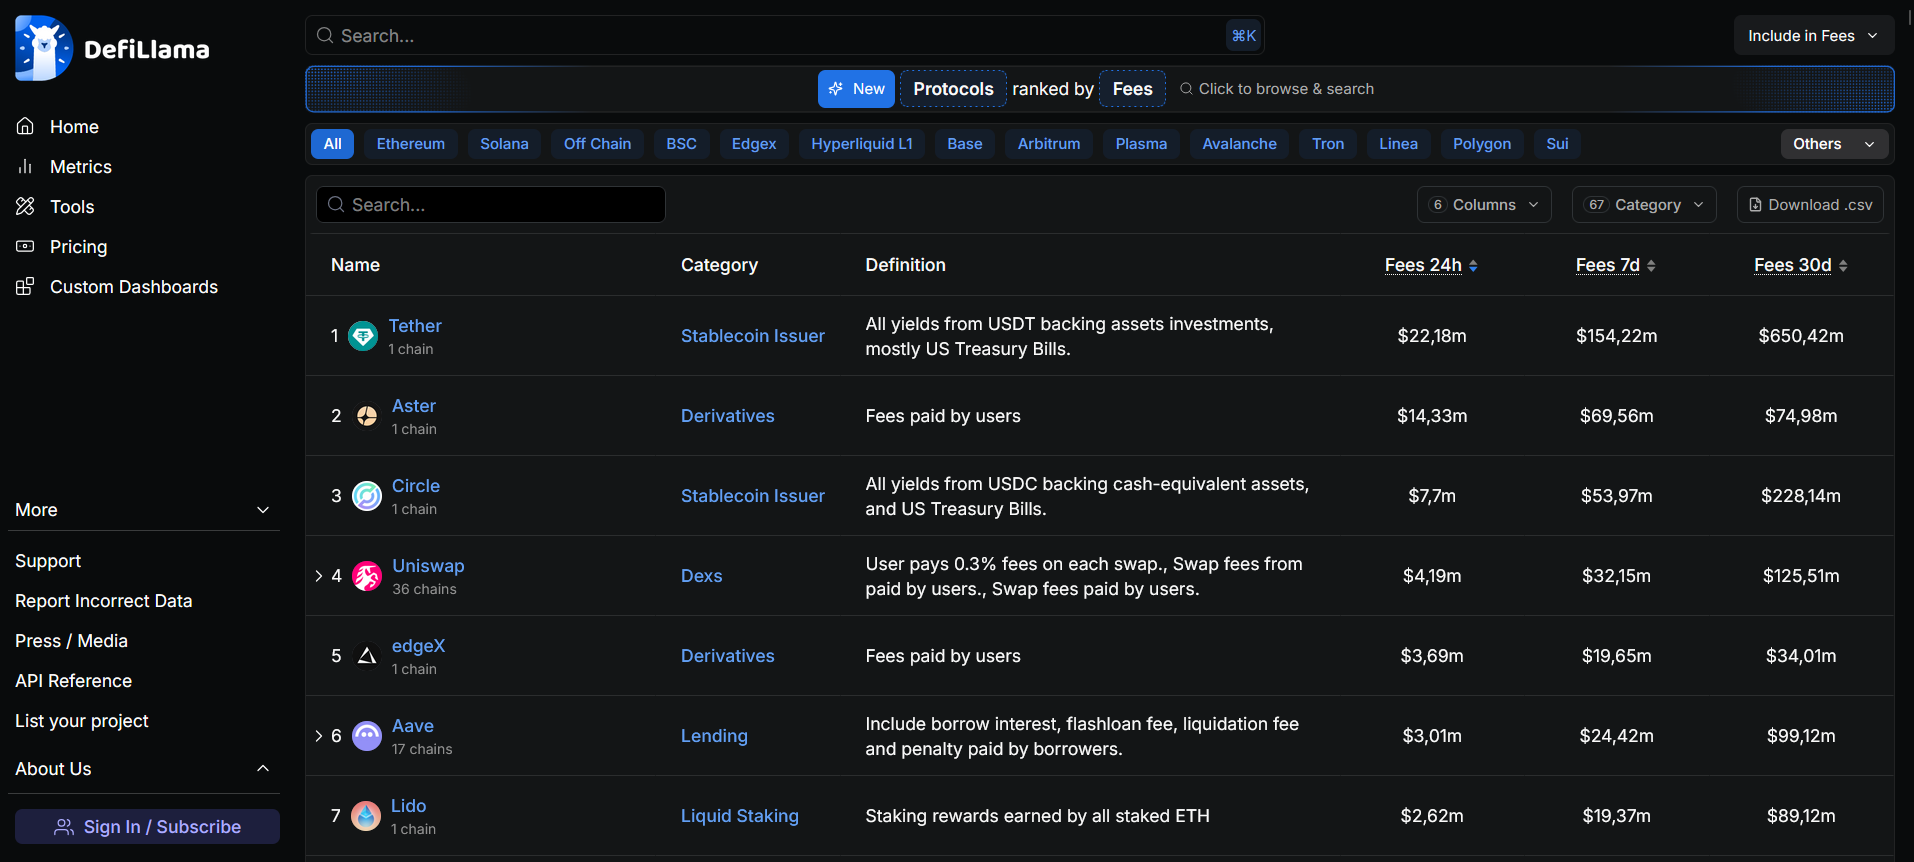1914x862 pixels.
Task: Select the BSC chain filter
Action: [682, 144]
